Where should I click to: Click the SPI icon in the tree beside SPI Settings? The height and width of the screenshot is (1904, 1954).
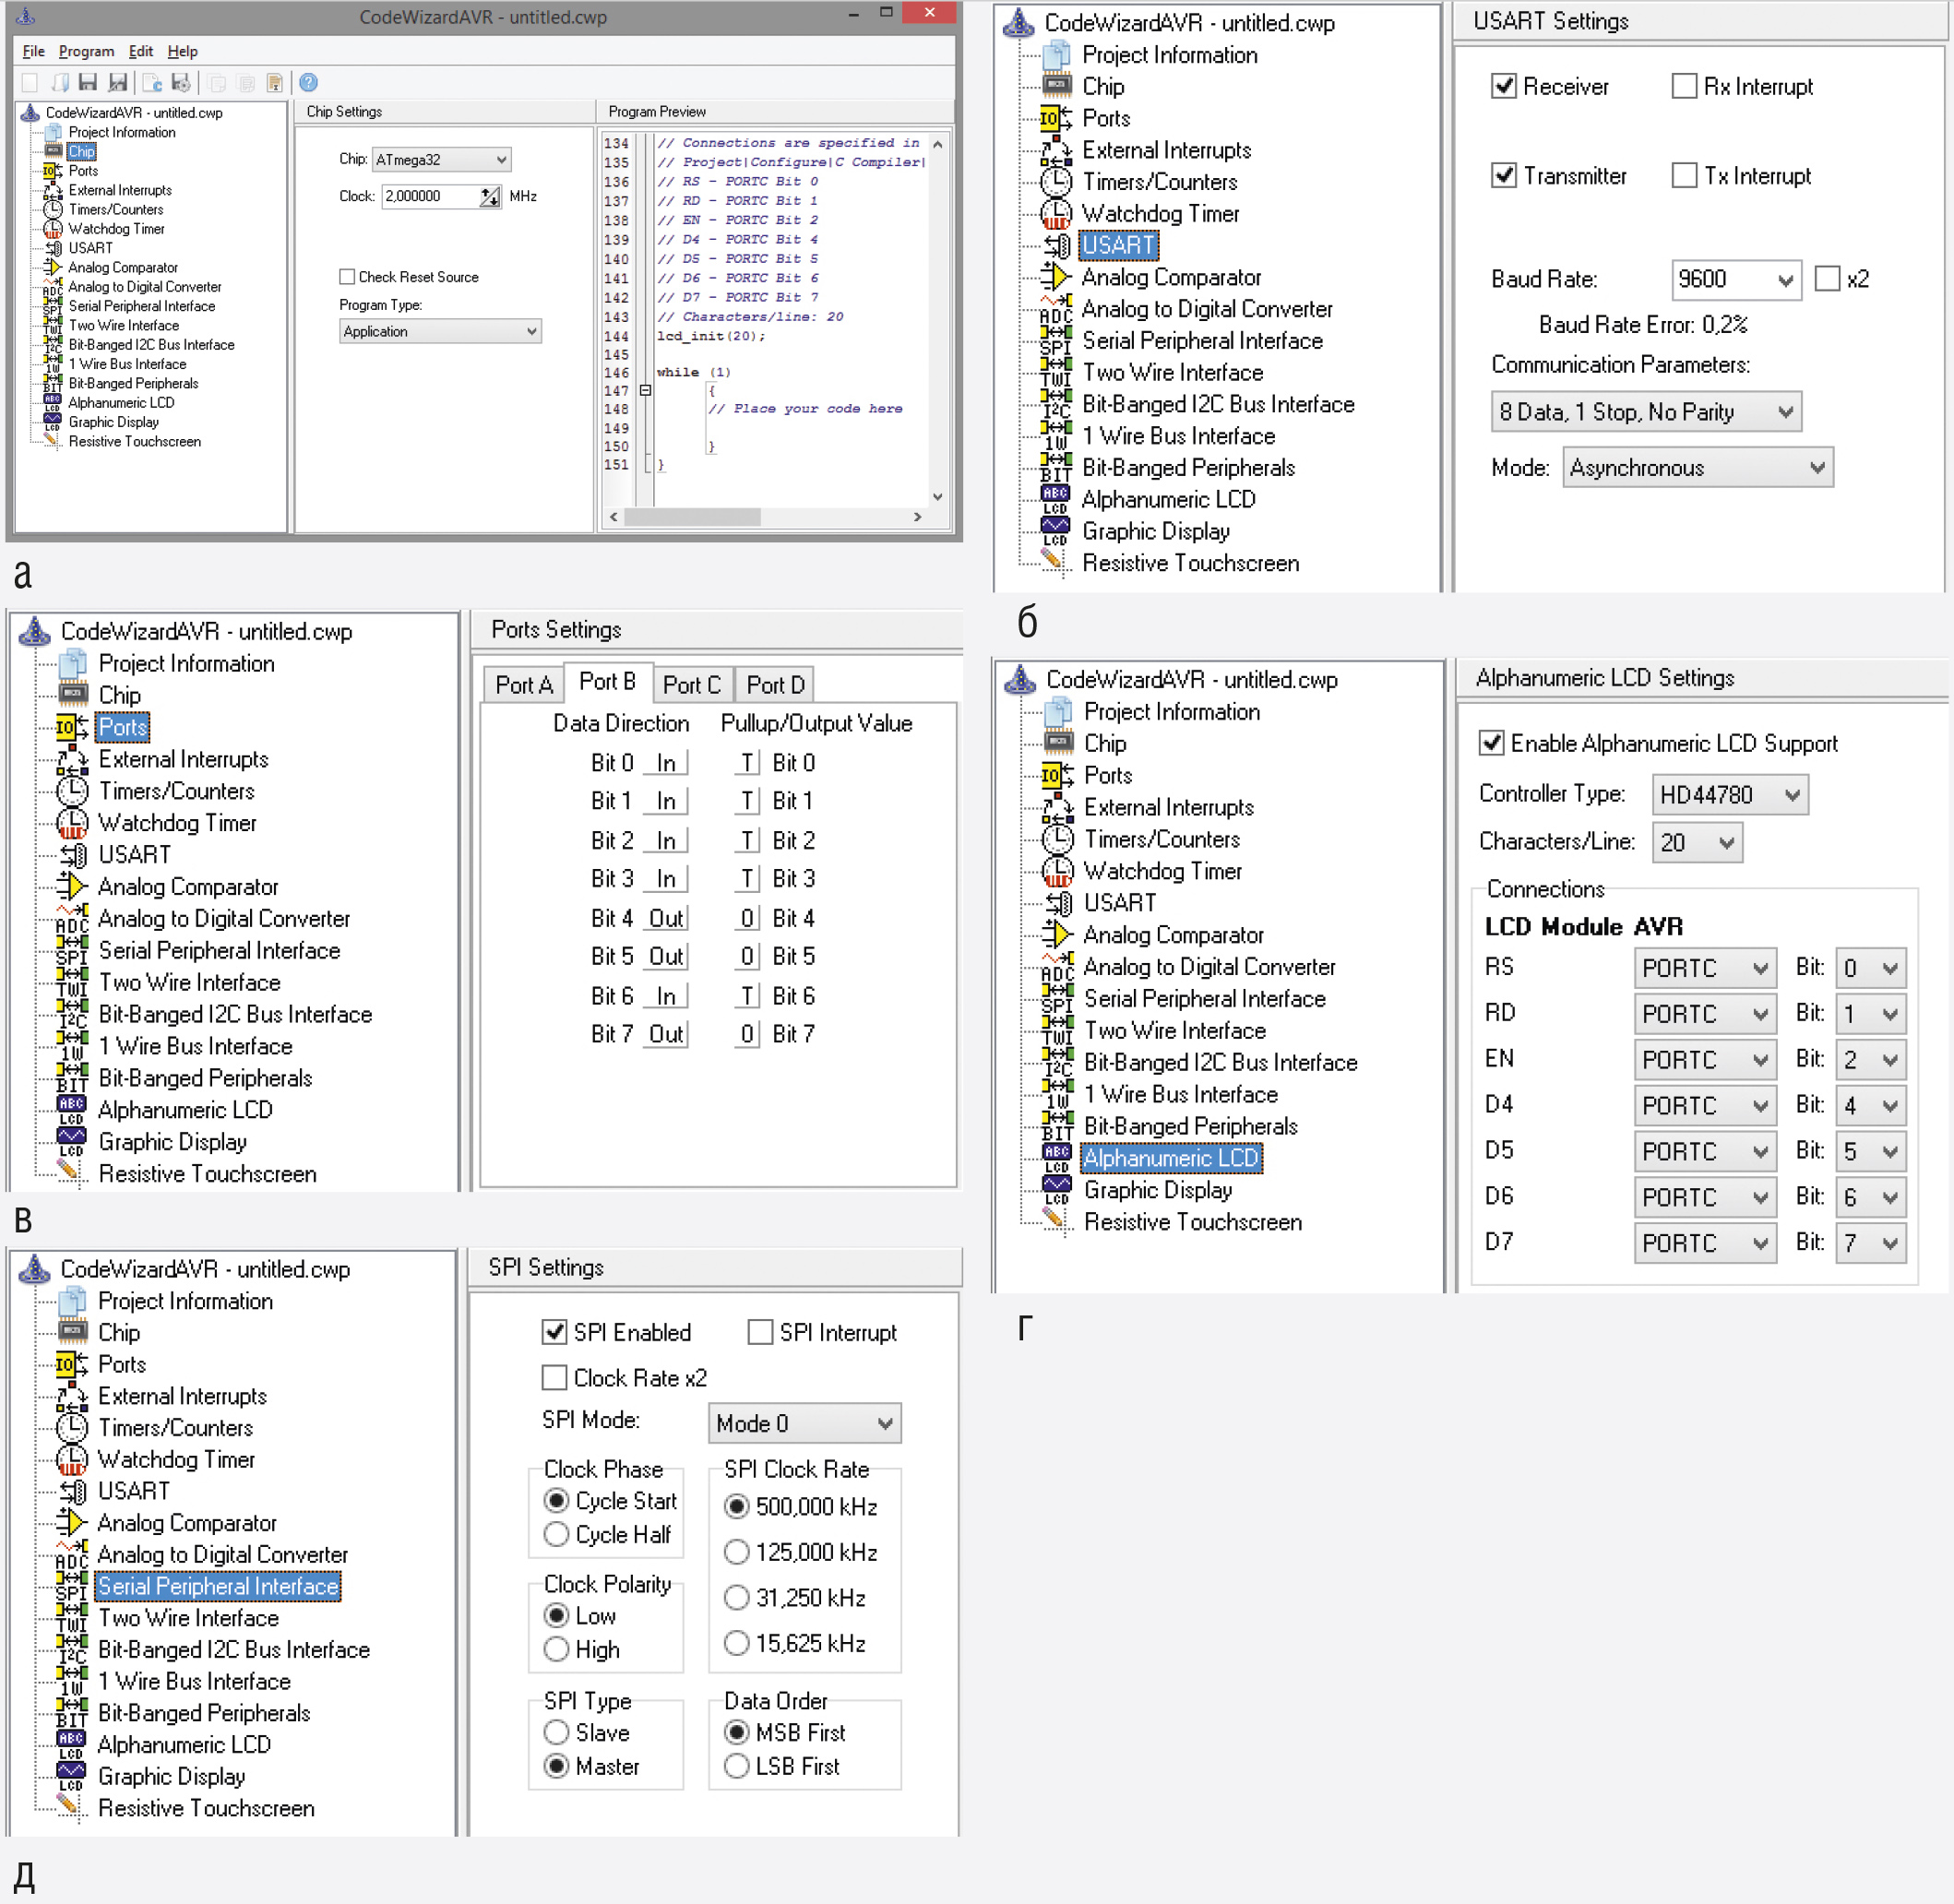pos(72,1586)
